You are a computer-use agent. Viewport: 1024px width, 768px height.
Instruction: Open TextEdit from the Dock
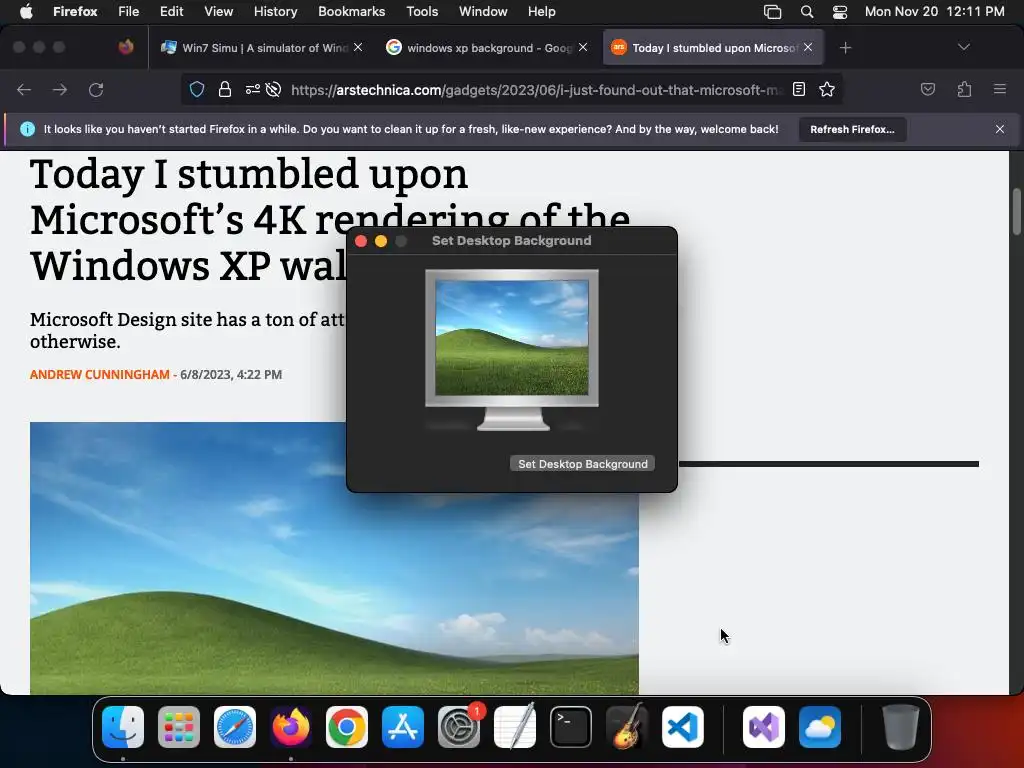pos(515,727)
